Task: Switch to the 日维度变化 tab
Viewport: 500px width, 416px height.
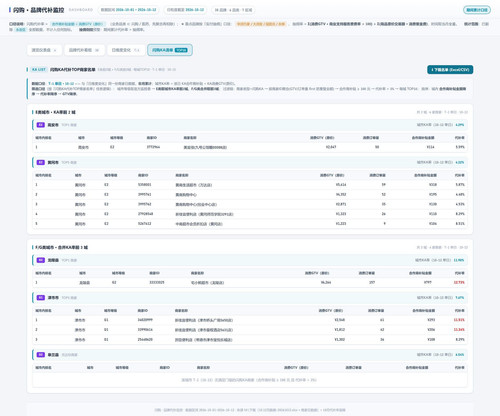Action: point(126,50)
